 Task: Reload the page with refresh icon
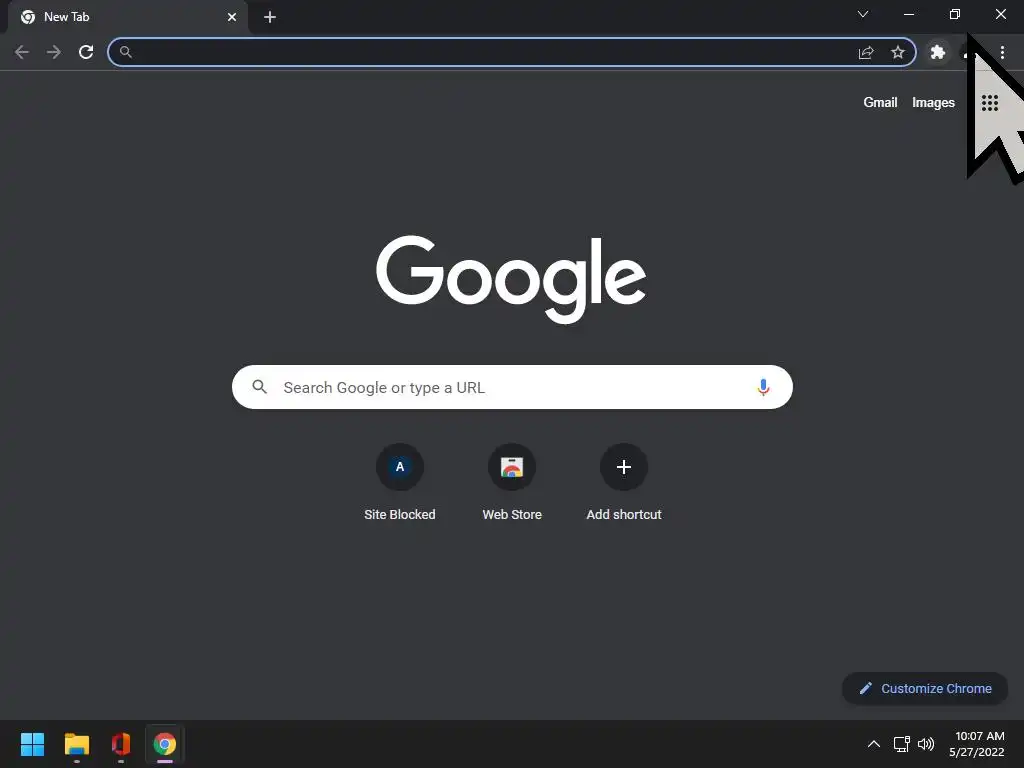pos(86,52)
